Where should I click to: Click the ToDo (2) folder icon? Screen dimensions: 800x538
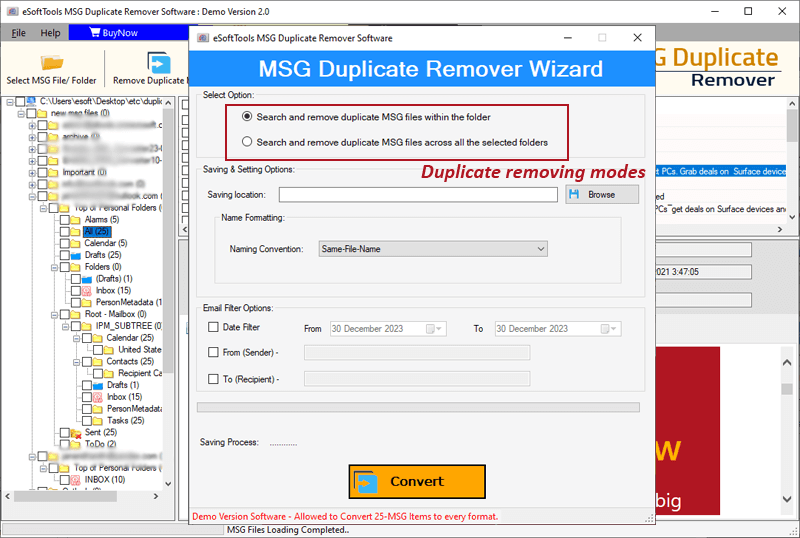76,444
